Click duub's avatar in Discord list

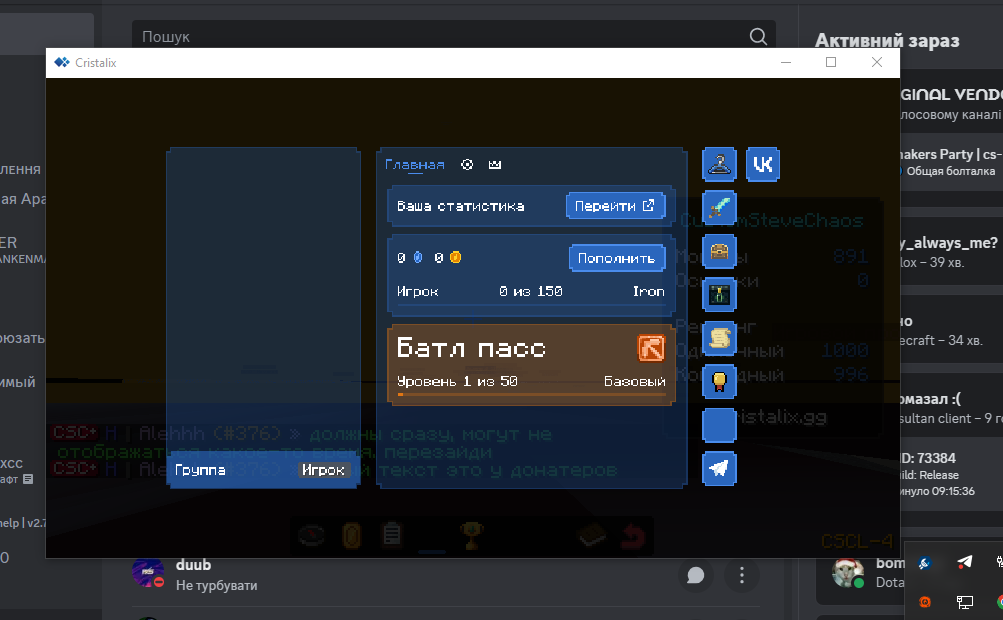pos(148,571)
